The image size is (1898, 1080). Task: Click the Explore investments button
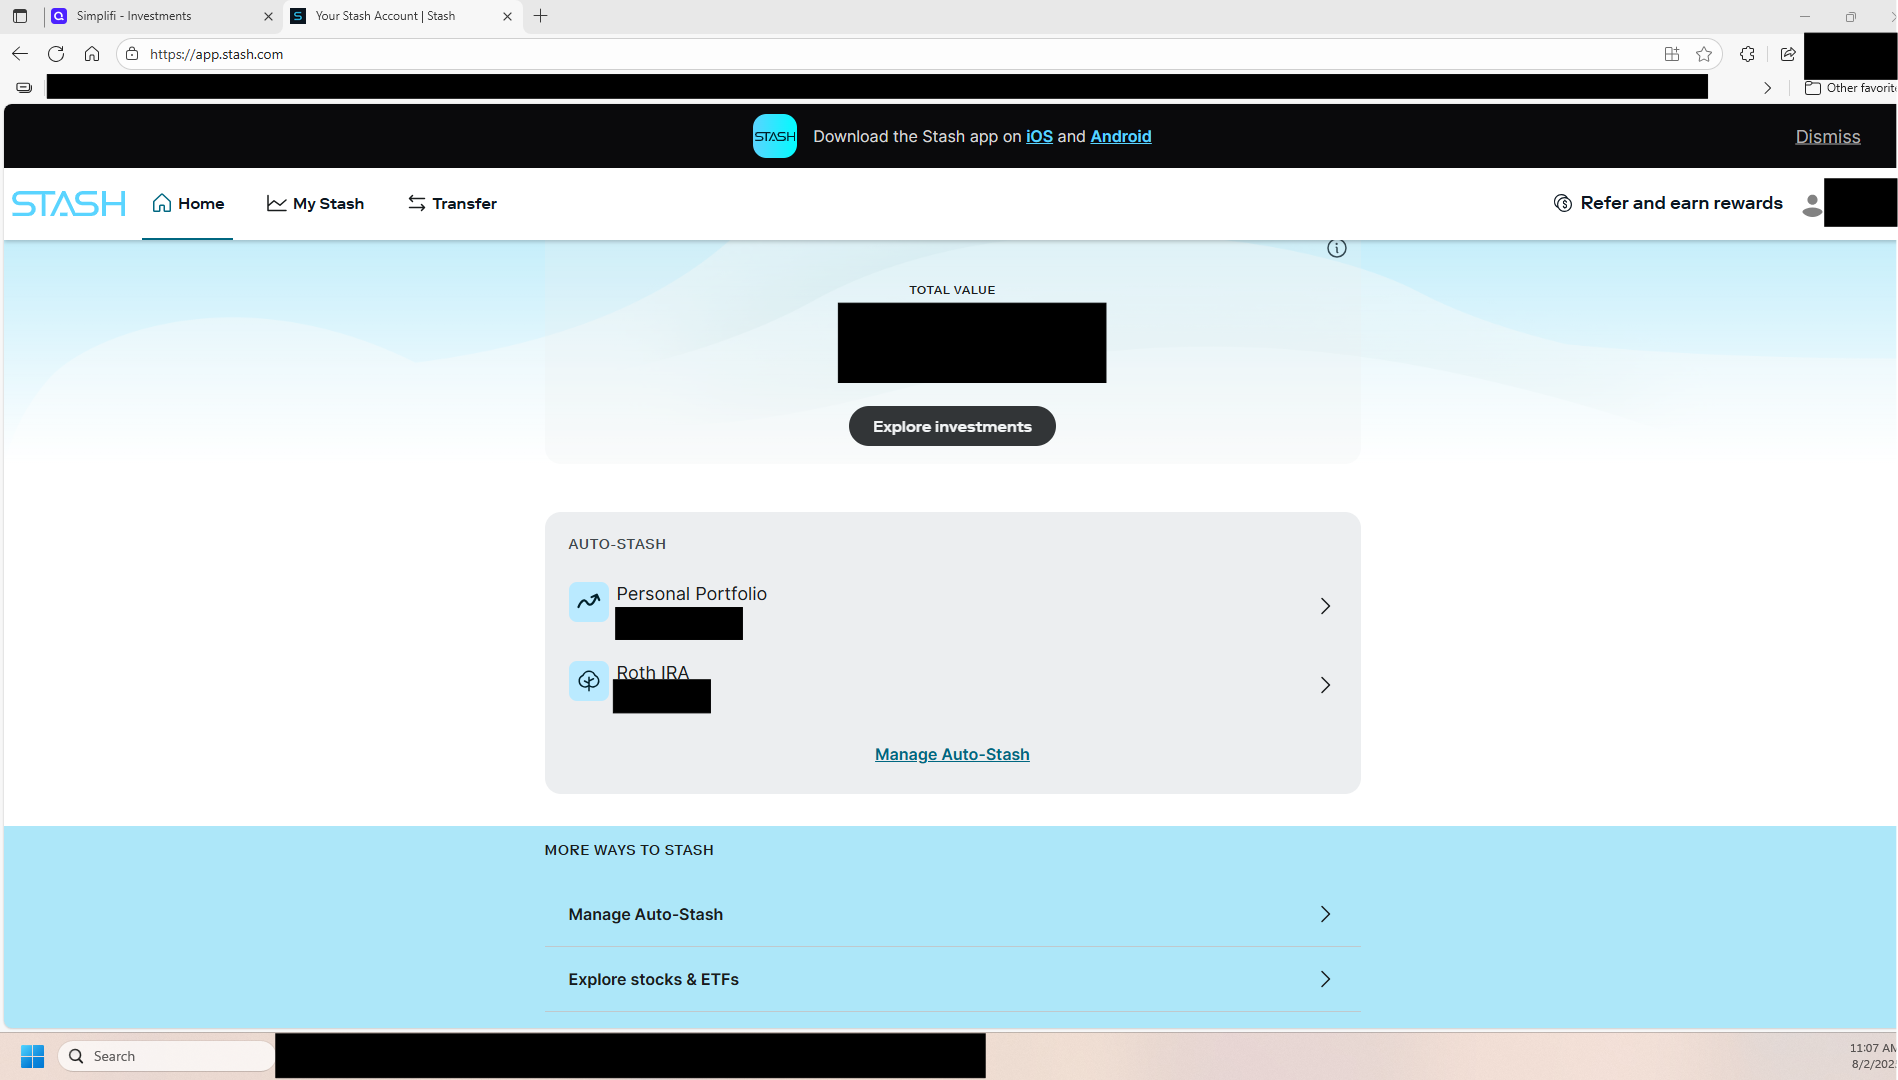click(952, 426)
